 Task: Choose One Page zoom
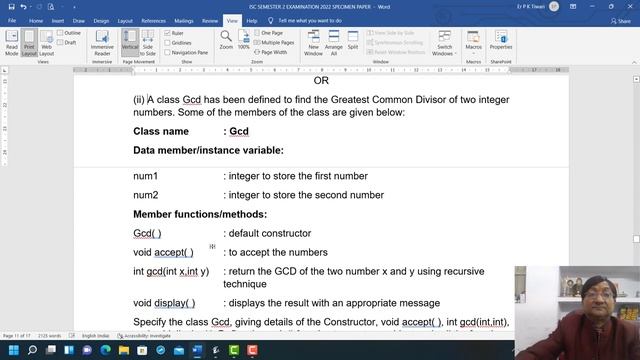(269, 33)
